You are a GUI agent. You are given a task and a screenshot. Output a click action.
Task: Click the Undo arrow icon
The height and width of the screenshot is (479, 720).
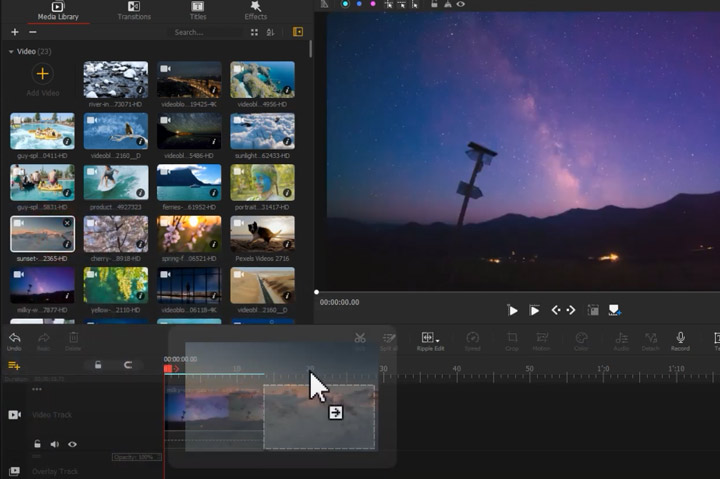click(x=14, y=339)
